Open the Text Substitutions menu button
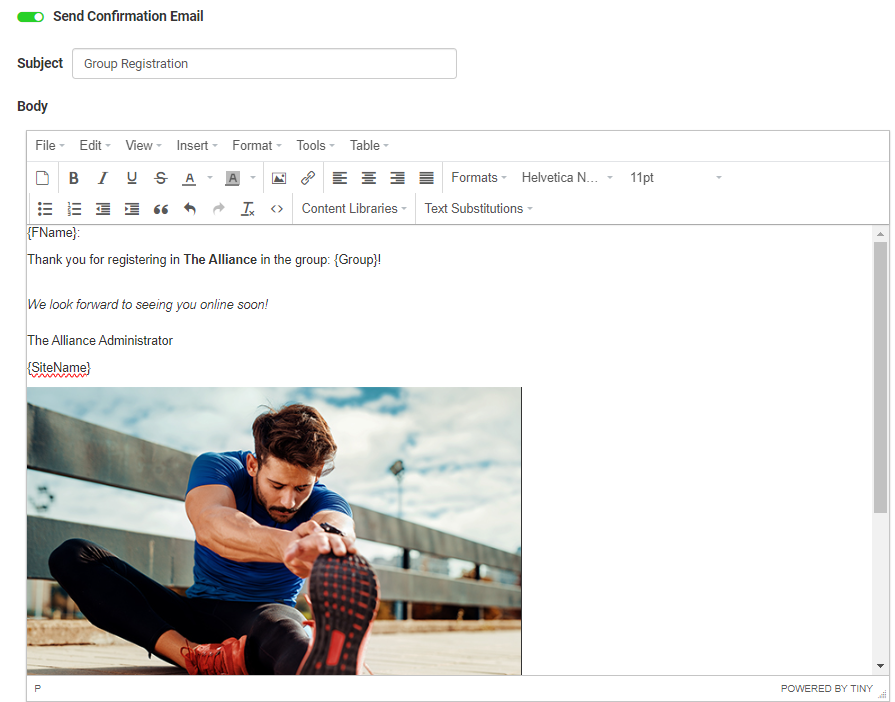Screen dimensions: 895x702 tap(478, 209)
